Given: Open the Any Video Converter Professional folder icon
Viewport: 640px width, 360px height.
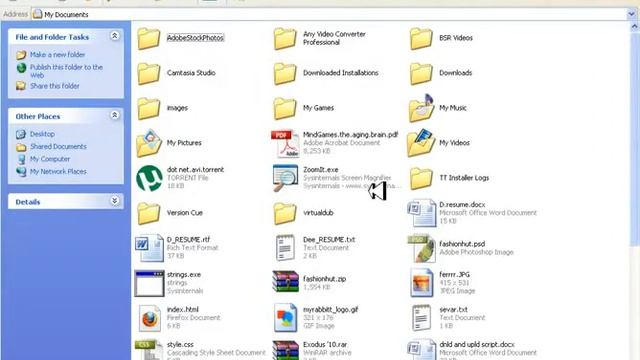Looking at the screenshot, I should [285, 38].
